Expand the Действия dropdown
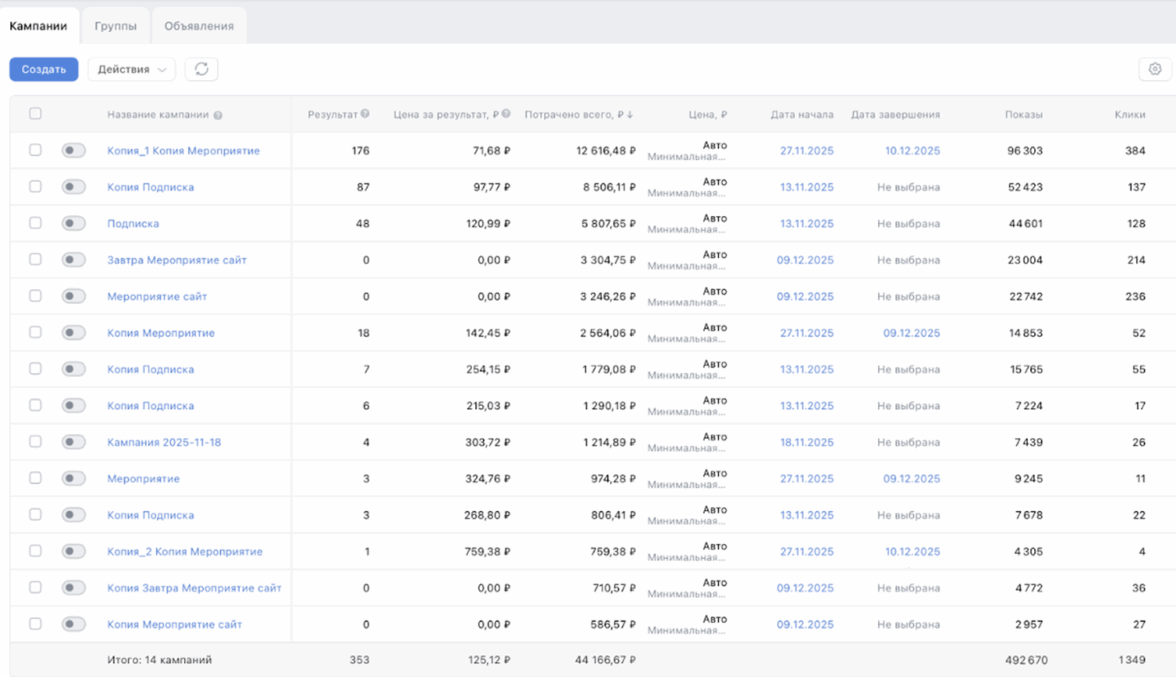The width and height of the screenshot is (1176, 677). click(x=132, y=69)
